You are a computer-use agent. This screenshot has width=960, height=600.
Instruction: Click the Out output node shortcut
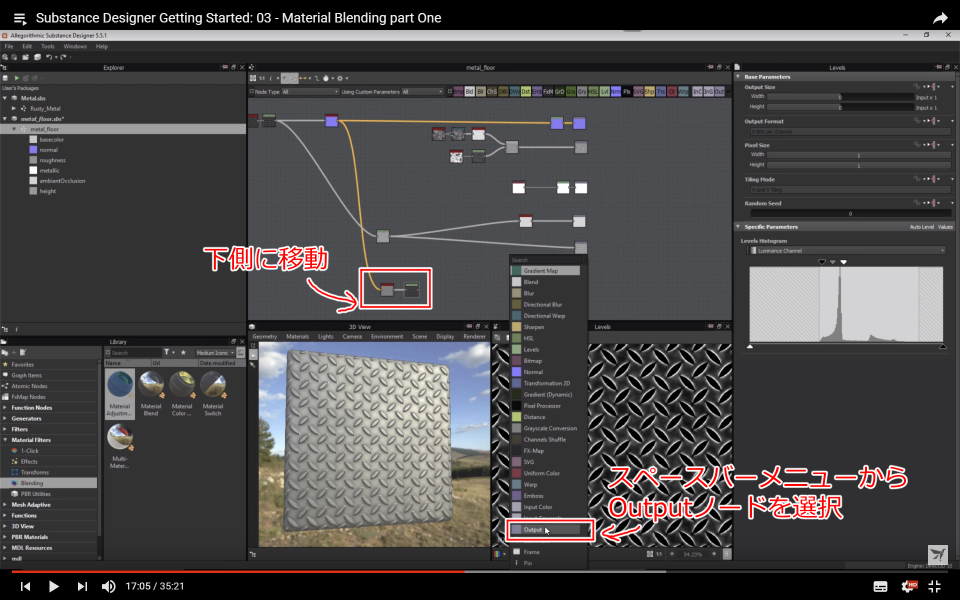[x=719, y=92]
